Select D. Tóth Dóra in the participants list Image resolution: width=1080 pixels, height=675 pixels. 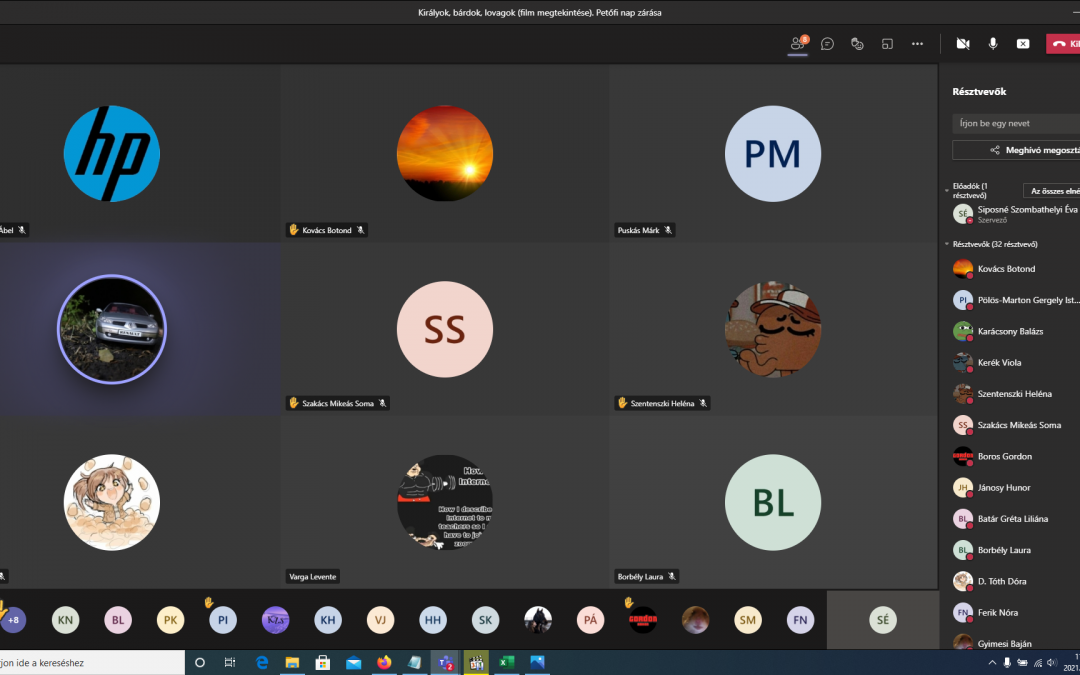pos(1014,581)
